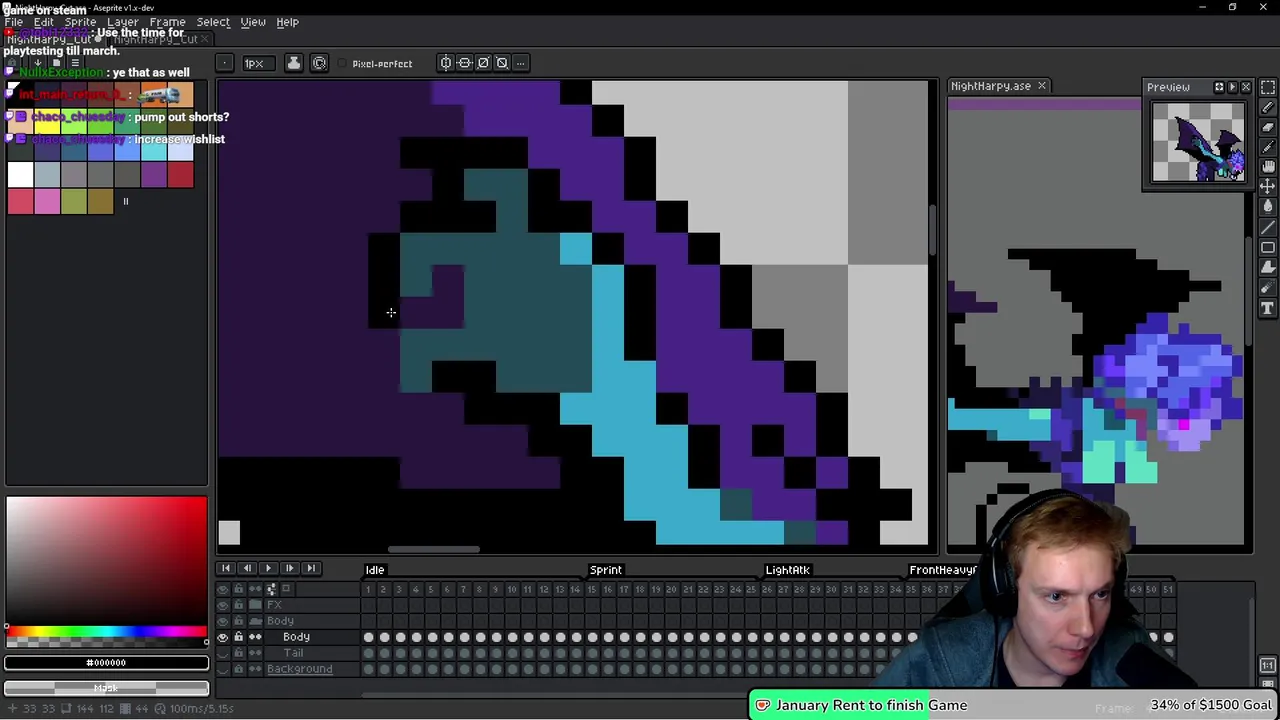Select the Pencil tool in toolbar
1280x720 pixels.
pos(1267,107)
